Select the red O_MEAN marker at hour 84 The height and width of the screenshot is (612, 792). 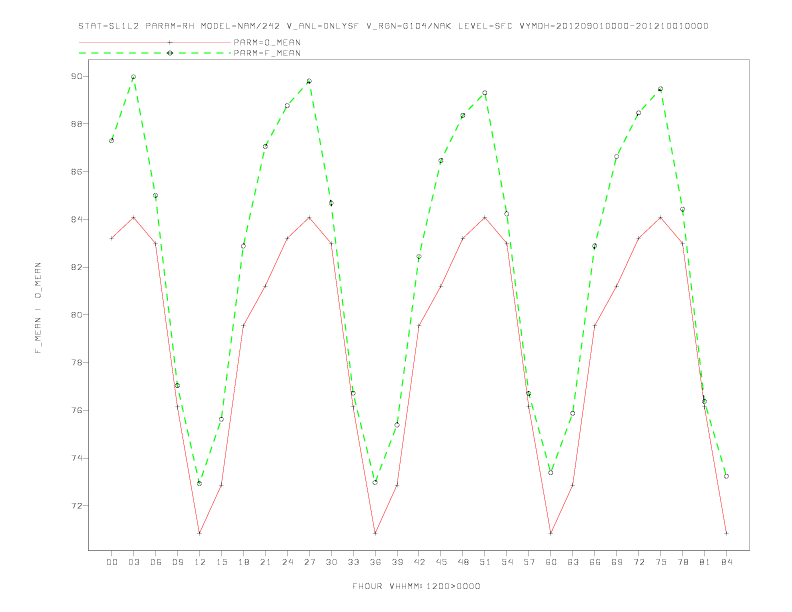coord(726,533)
